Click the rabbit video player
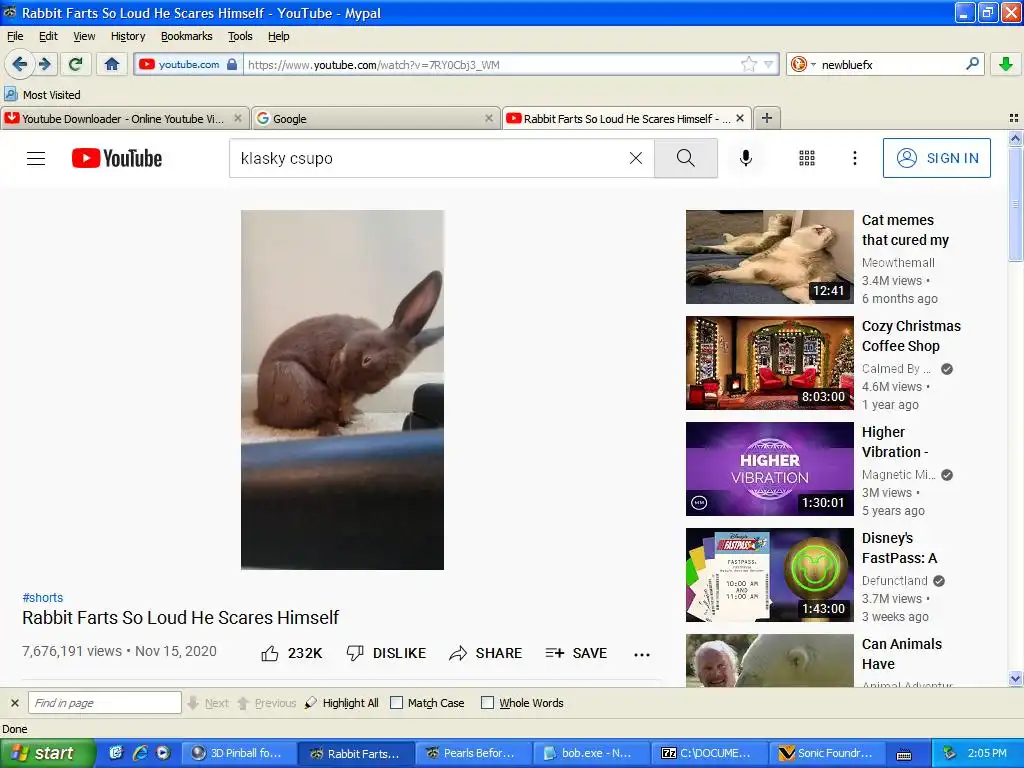Image resolution: width=1024 pixels, height=768 pixels. (342, 390)
